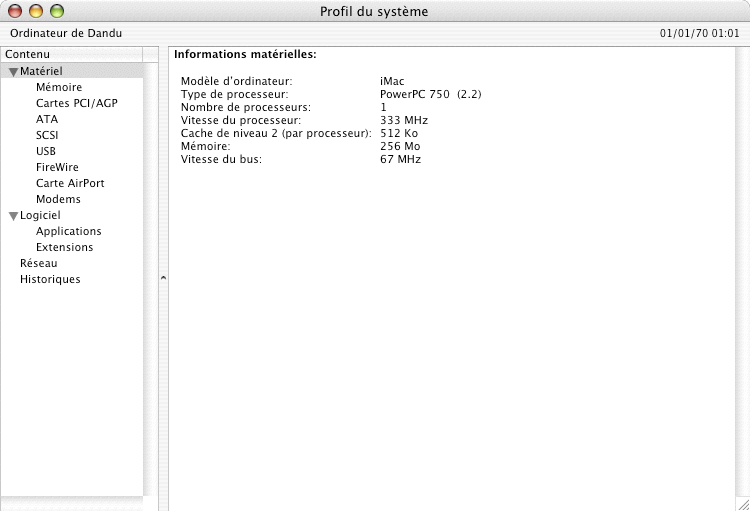This screenshot has height=511, width=750.
Task: Click the split pane divider handle
Action: point(163,278)
